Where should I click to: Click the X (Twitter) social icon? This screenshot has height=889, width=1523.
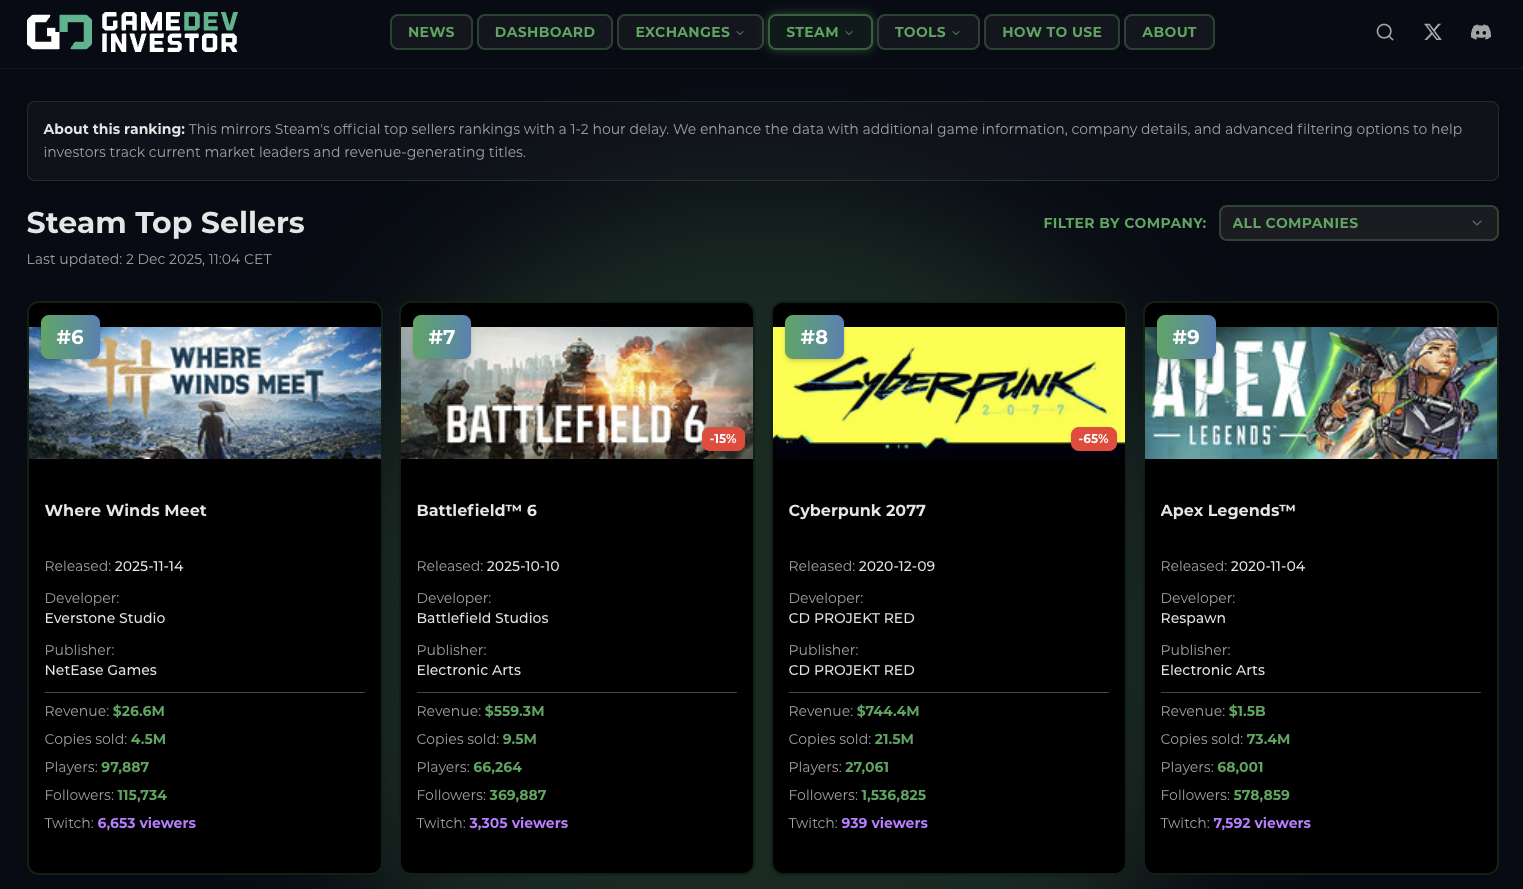[x=1432, y=31]
